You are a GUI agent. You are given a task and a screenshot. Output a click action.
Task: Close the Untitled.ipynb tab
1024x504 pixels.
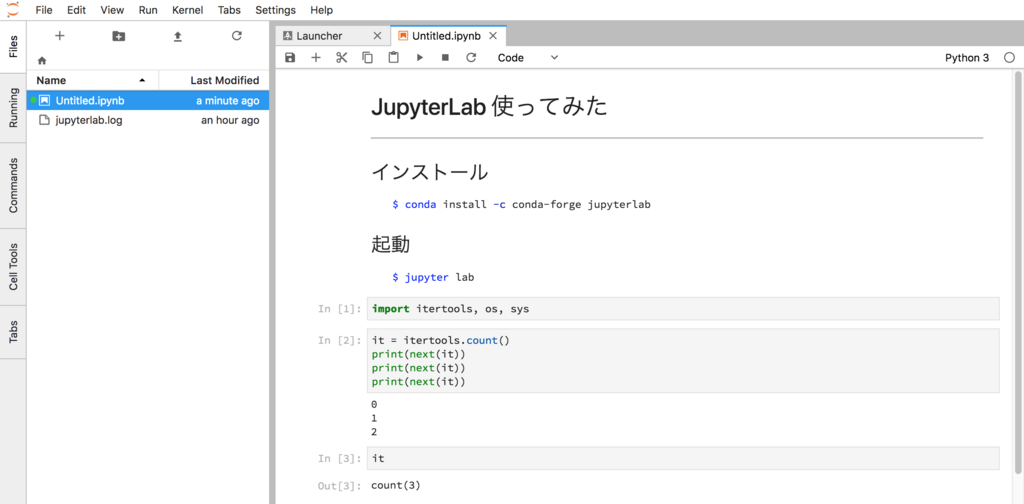click(493, 36)
